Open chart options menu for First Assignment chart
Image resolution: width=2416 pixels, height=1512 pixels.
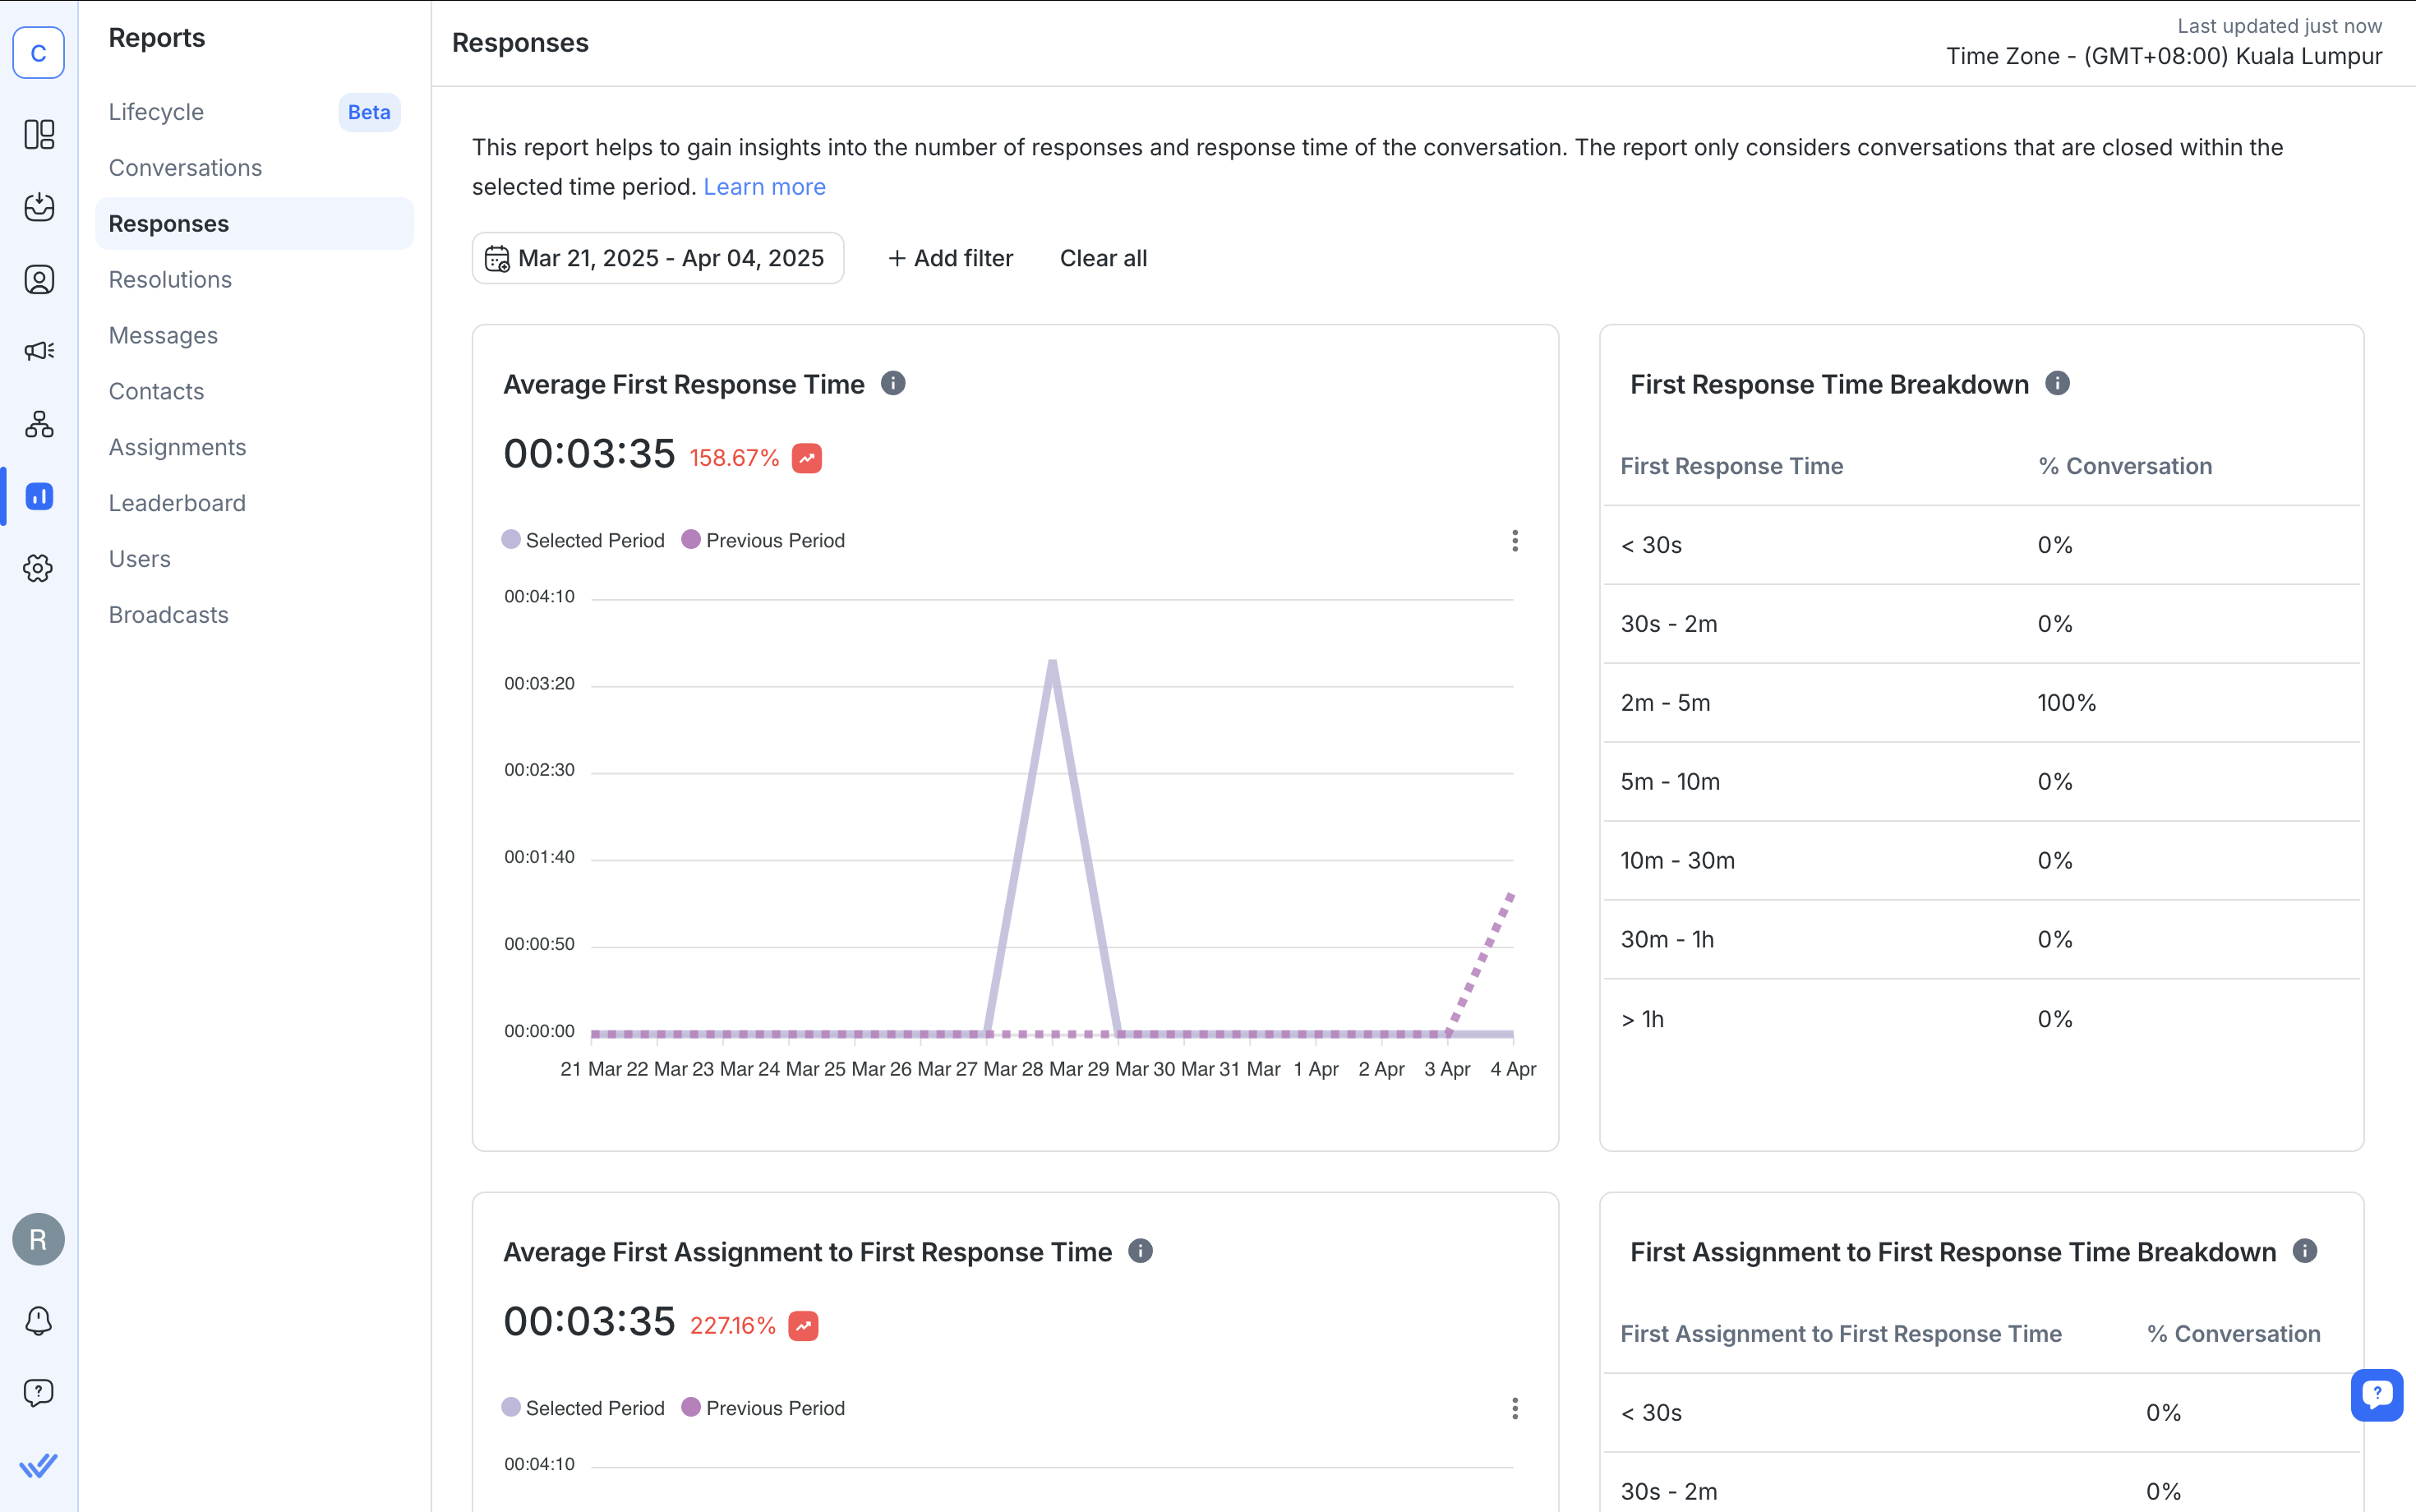pyautogui.click(x=1515, y=1409)
